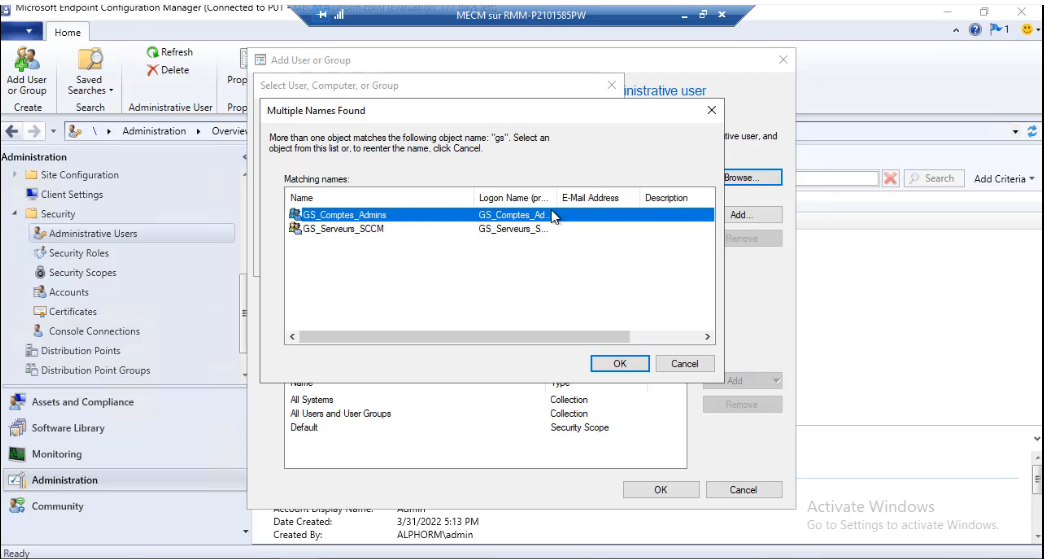This screenshot has height=559, width=1044.
Task: Collapse the Security folder in the tree
Action: coord(16,214)
